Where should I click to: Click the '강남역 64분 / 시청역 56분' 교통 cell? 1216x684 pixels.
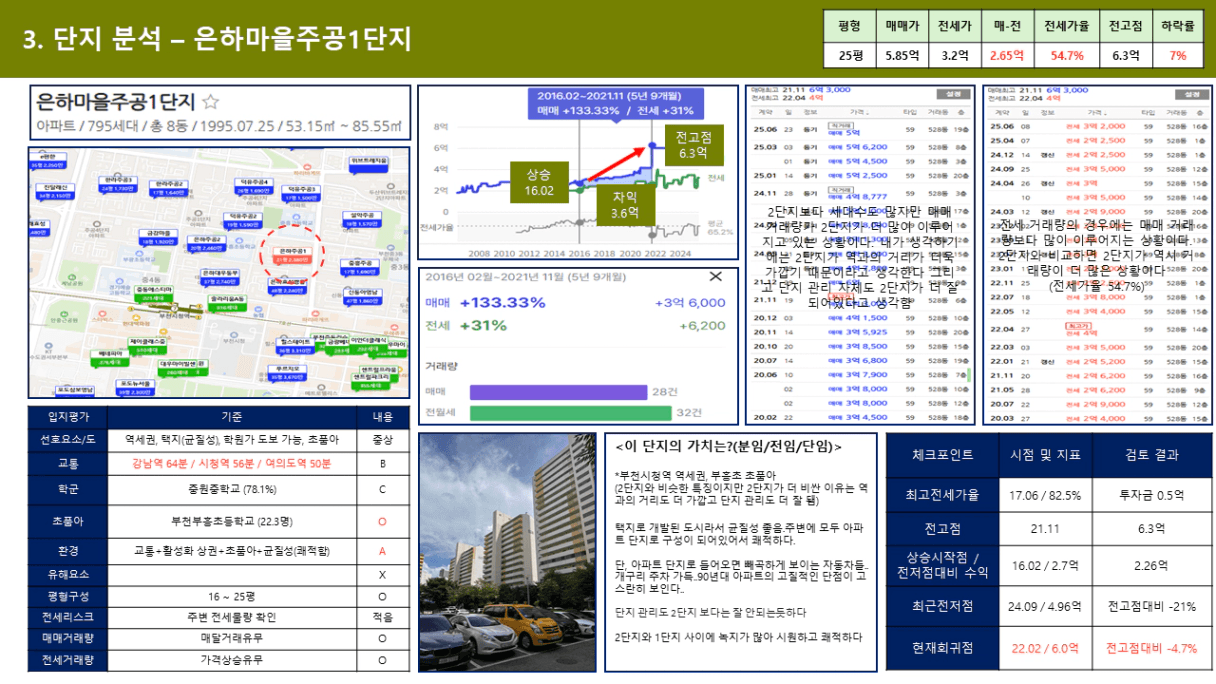point(231,464)
